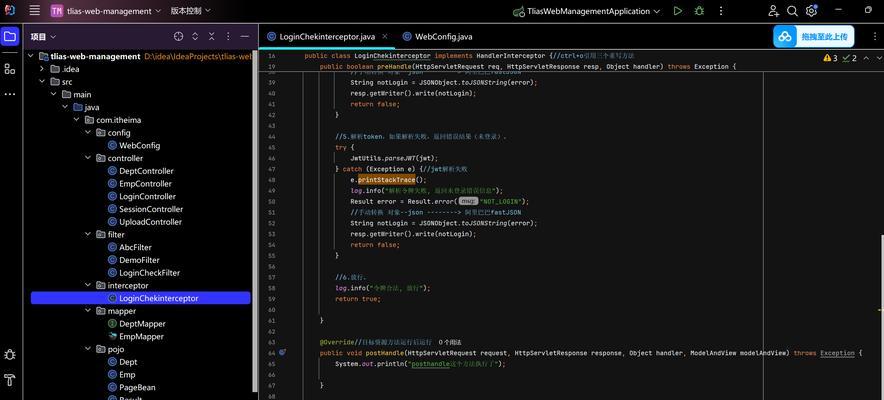Open the Project tool window folder icon
This screenshot has width=884, height=400.
(10, 37)
